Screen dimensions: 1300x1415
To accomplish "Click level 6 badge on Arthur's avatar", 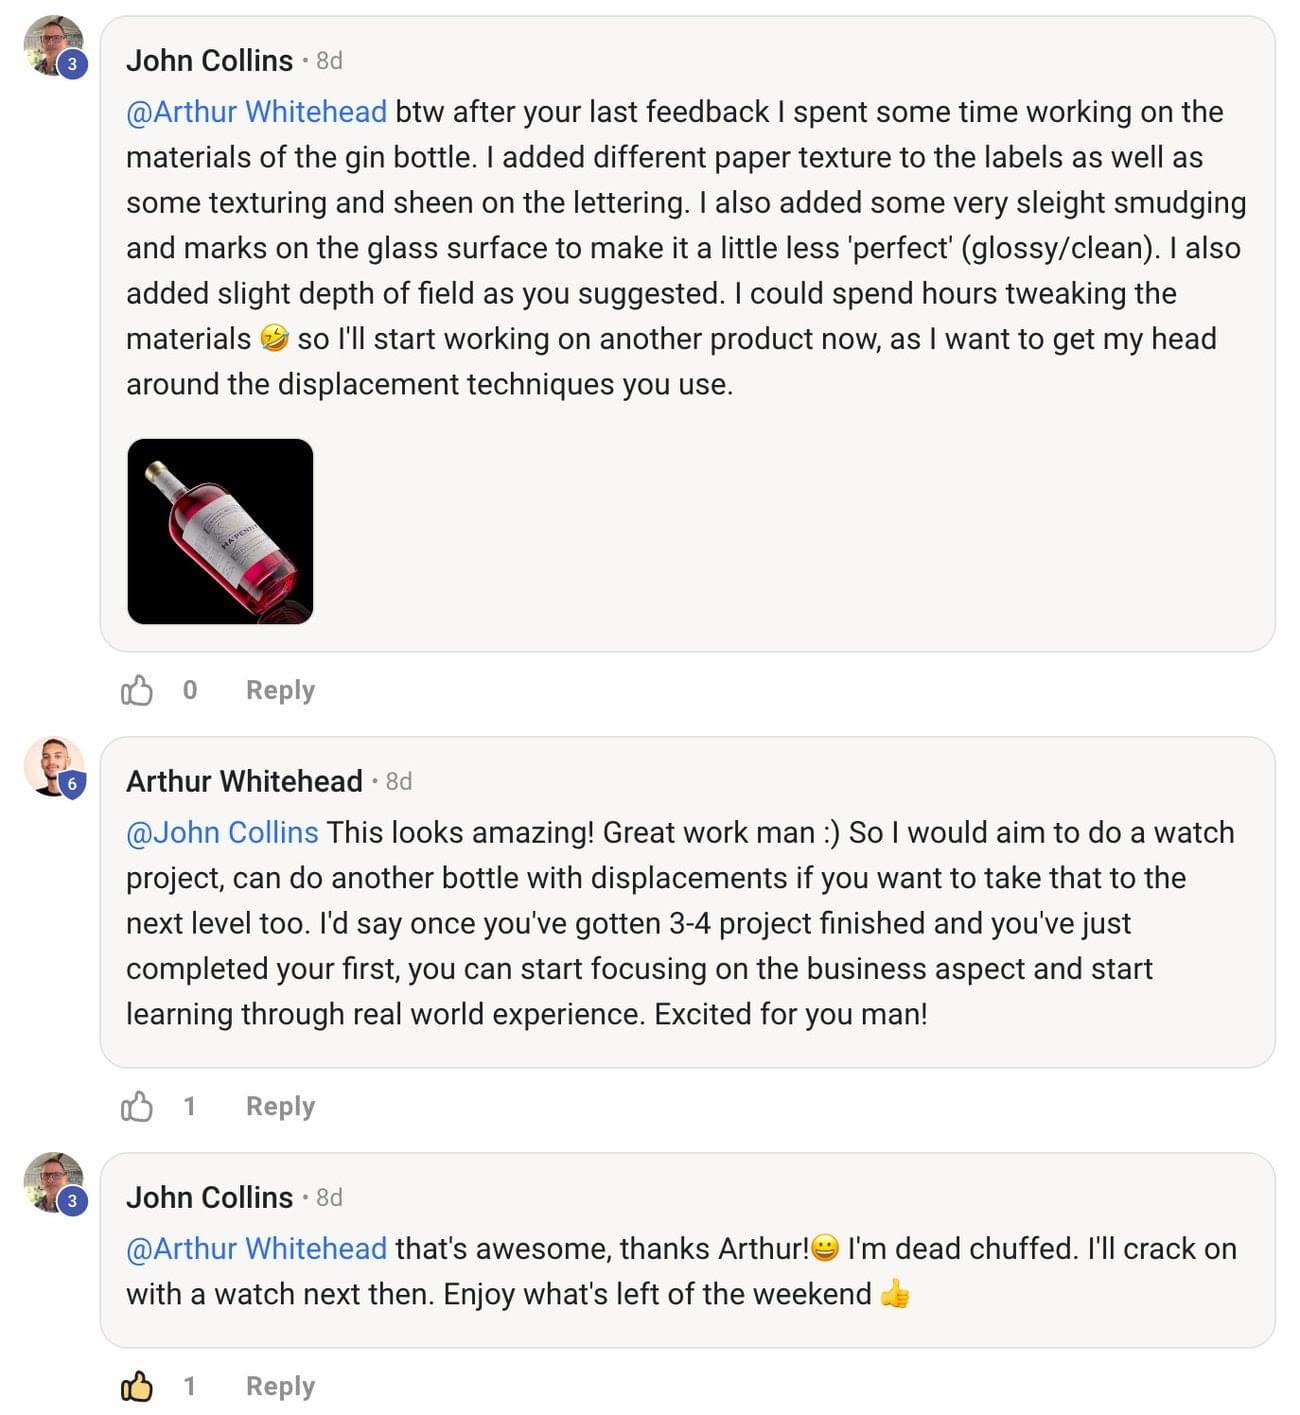I will [72, 785].
